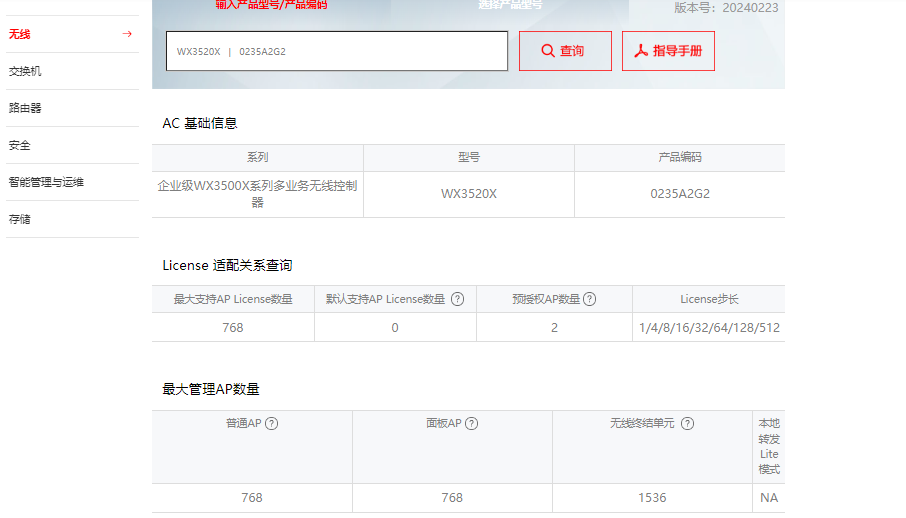This screenshot has width=906, height=518.
Task: Select product code 0235A2G2 cell
Action: (x=680, y=194)
